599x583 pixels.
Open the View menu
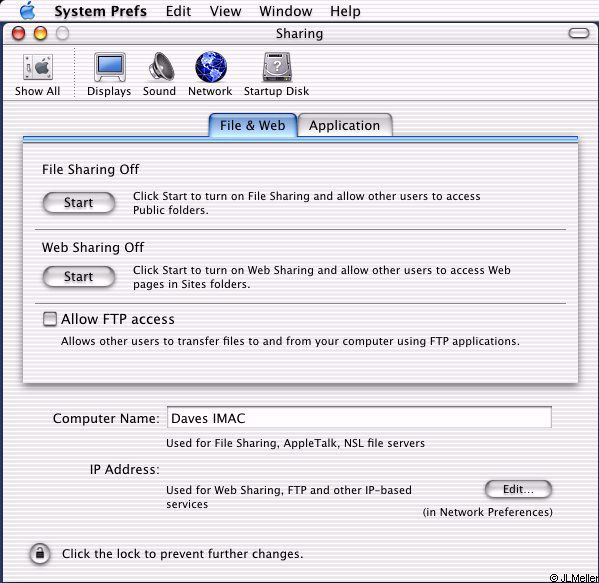[x=225, y=11]
